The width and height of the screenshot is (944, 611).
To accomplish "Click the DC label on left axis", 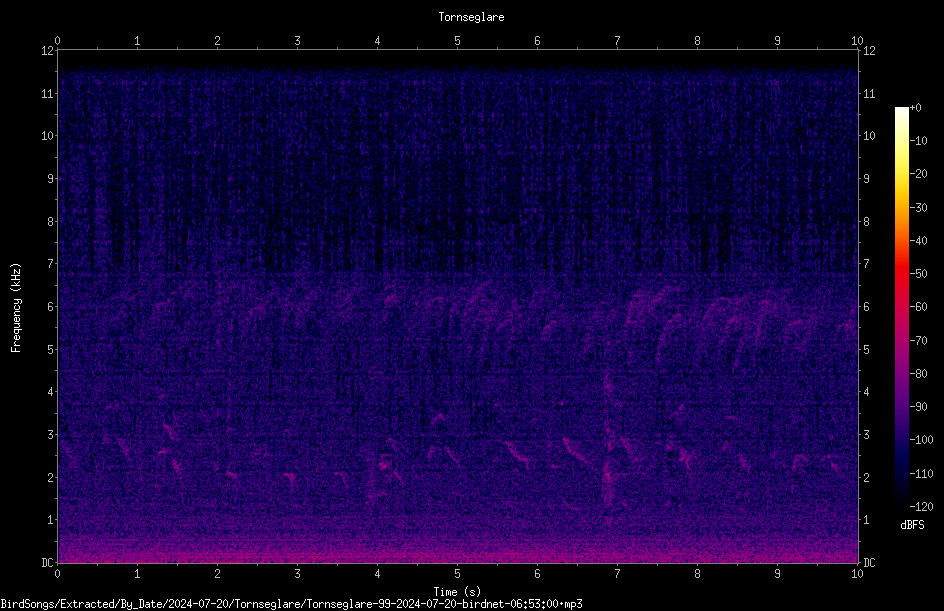I will click(x=47, y=562).
